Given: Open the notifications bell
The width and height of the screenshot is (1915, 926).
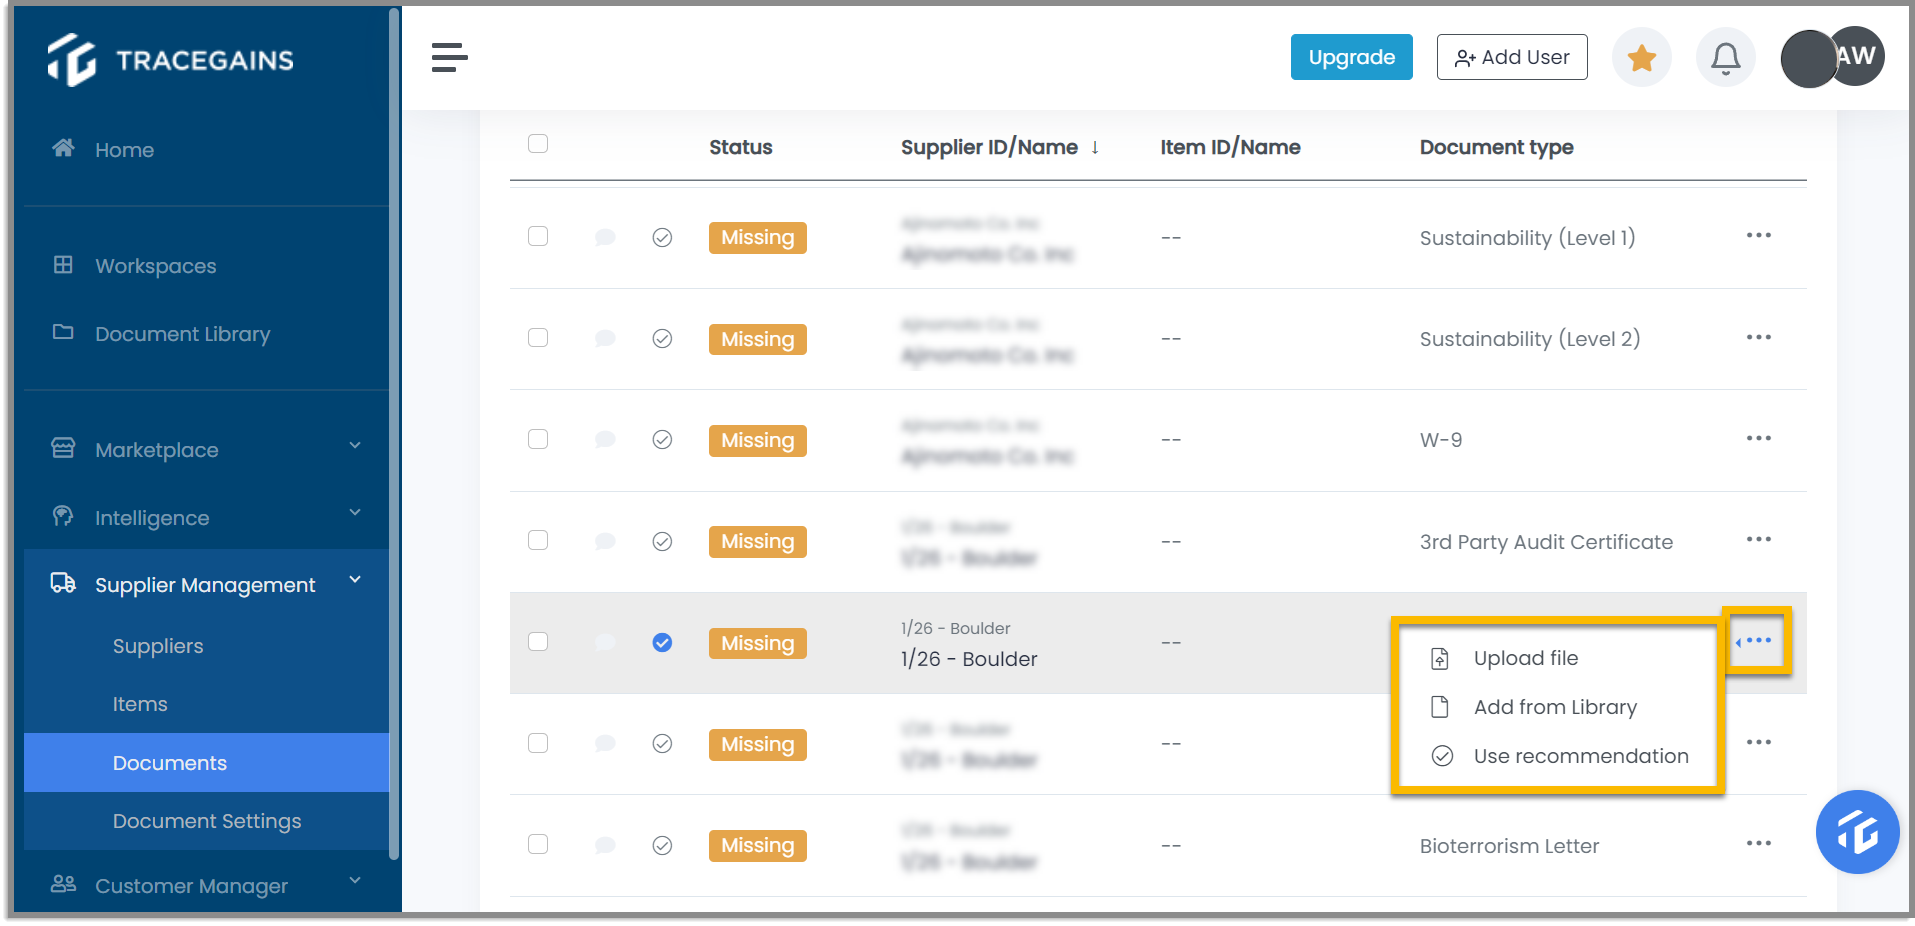Looking at the screenshot, I should 1725,57.
